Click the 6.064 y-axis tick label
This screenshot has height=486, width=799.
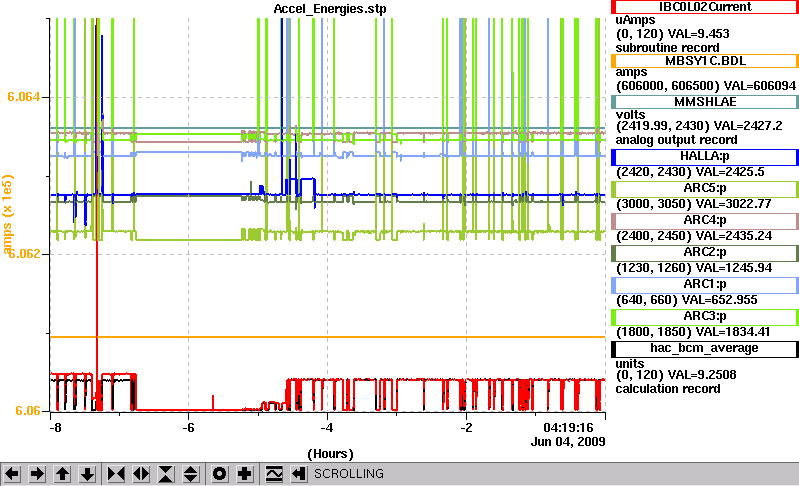23,97
